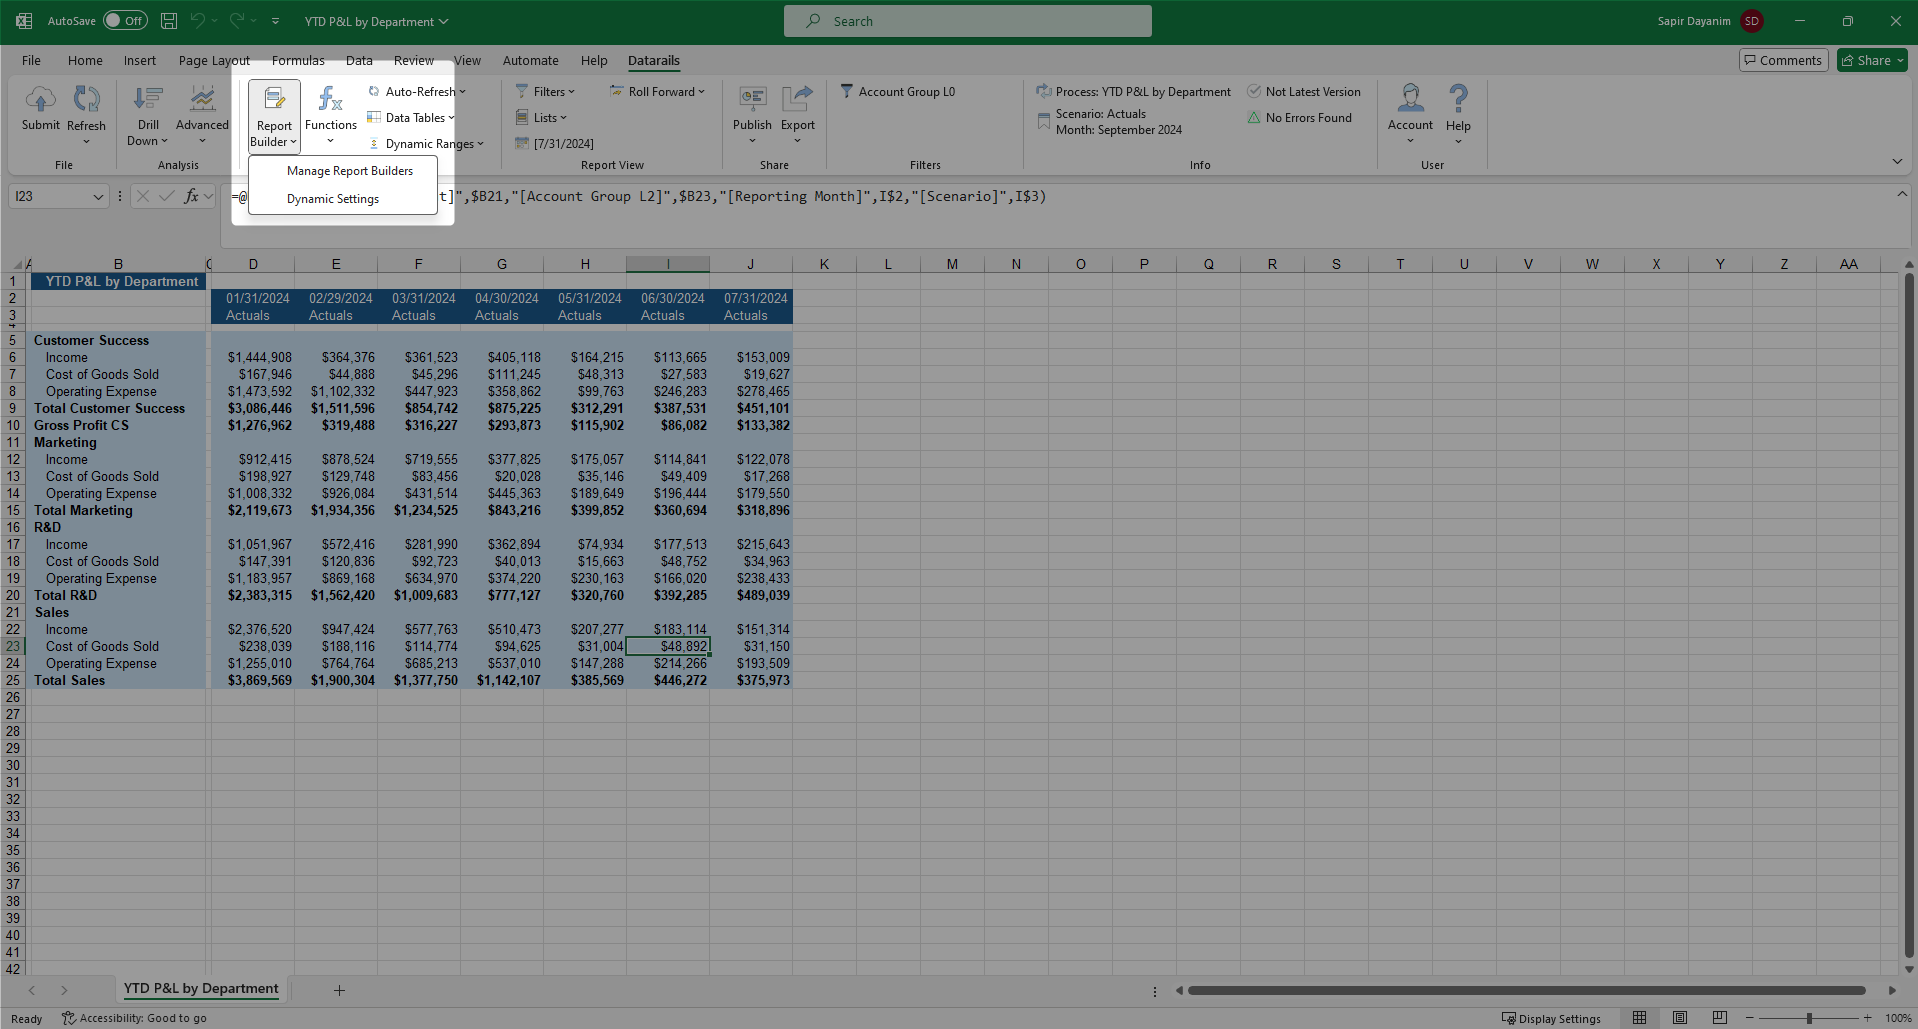Select column header J
The height and width of the screenshot is (1029, 1918).
click(x=750, y=264)
